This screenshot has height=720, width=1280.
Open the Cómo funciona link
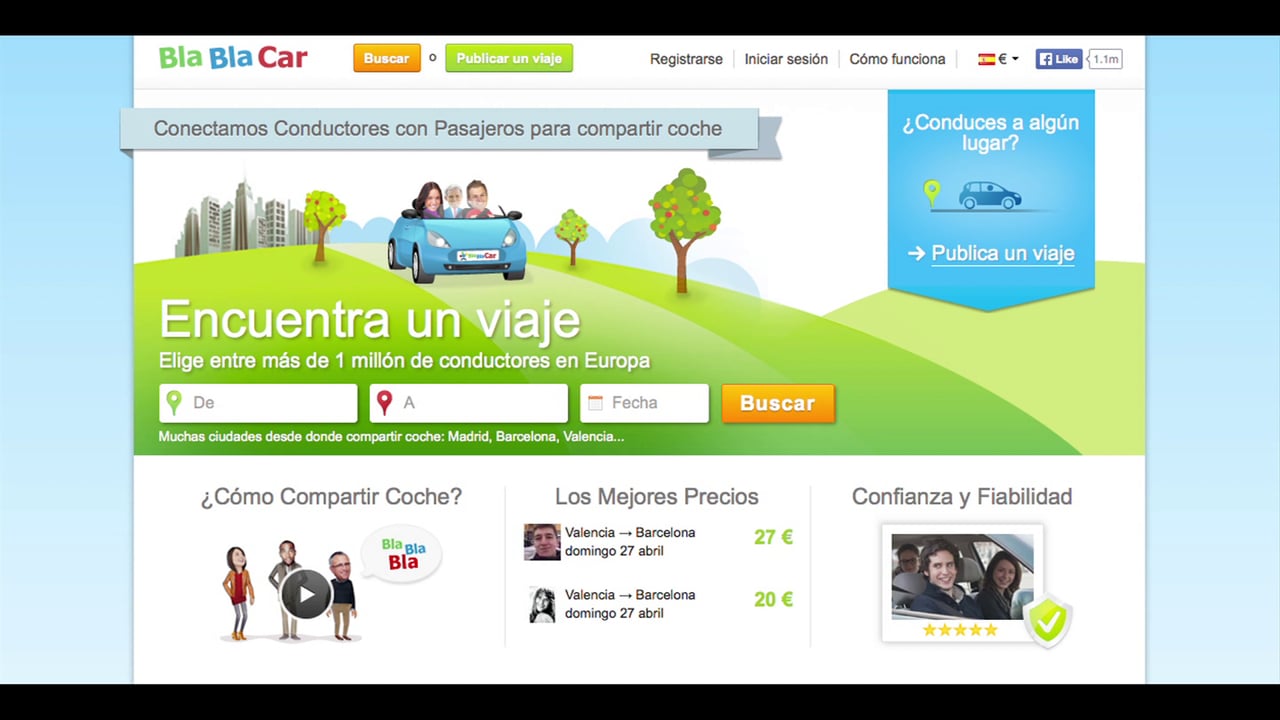tap(897, 59)
